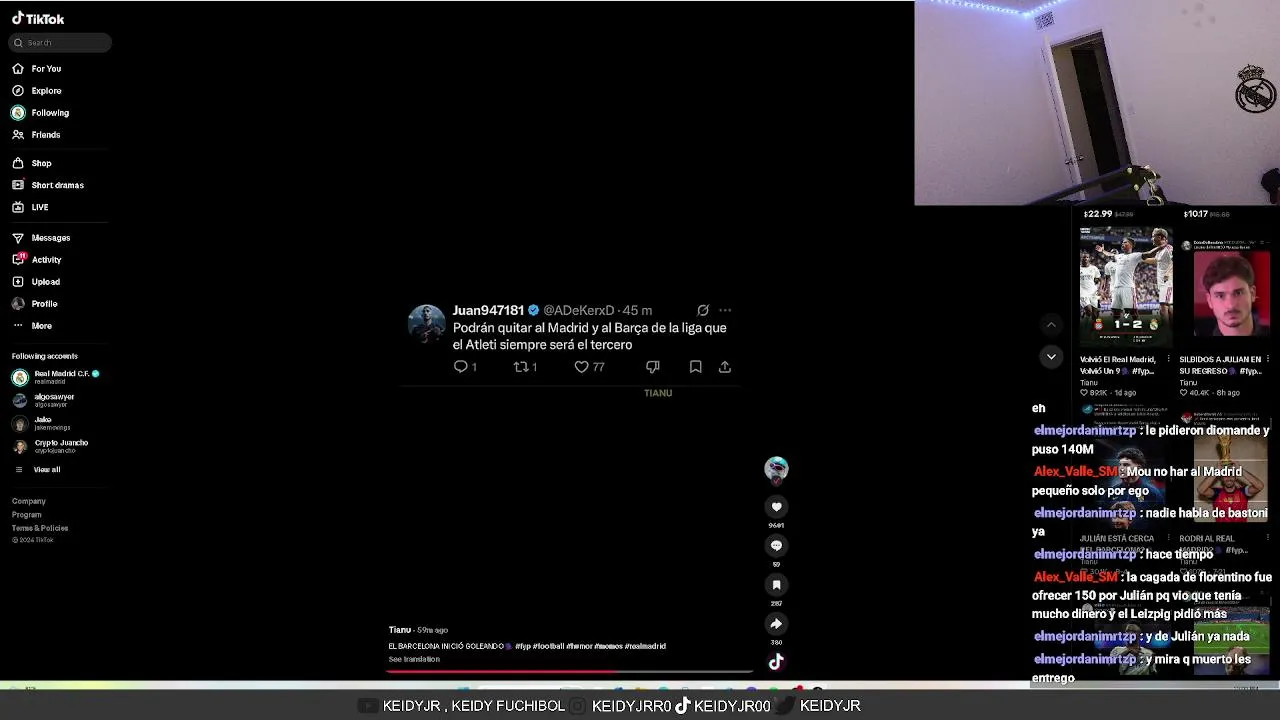Screen dimensions: 1280x720
Task: Click the video progress bar
Action: 570,672
